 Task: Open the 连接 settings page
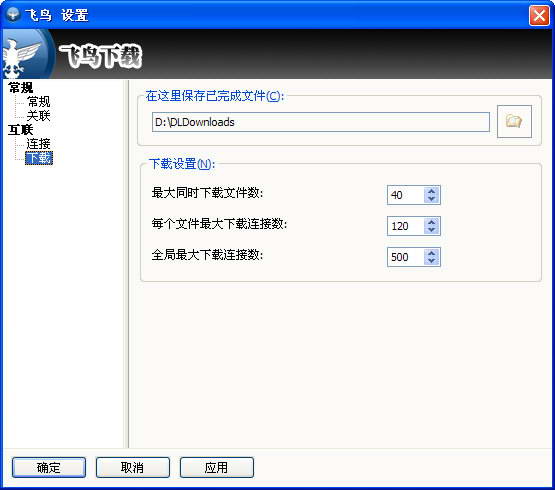coord(38,144)
